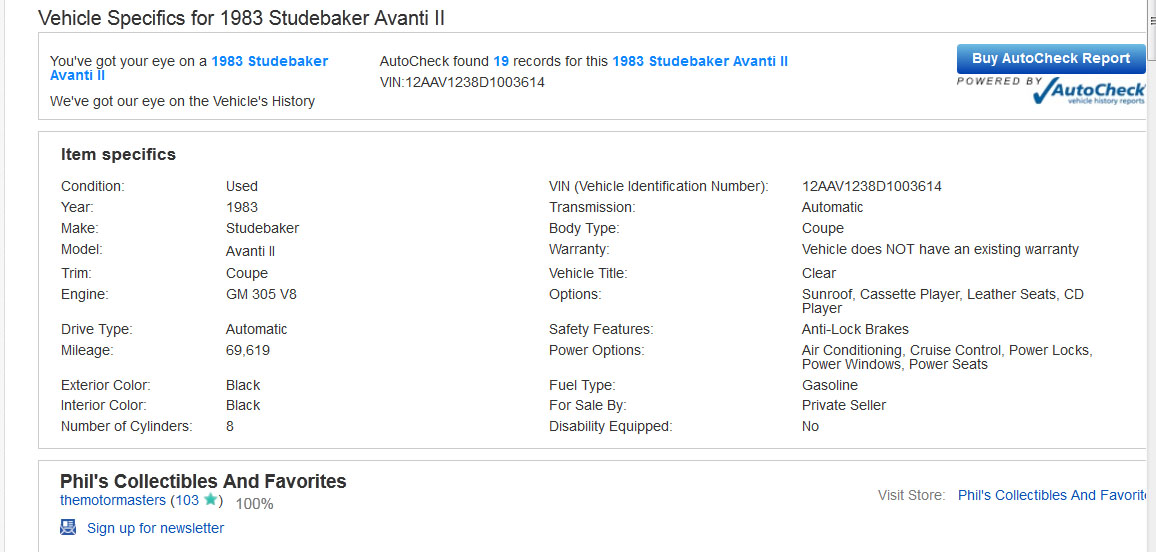Open the Studebaker Avanti II link beside records count
The height and width of the screenshot is (552, 1156).
pyautogui.click(x=700, y=61)
